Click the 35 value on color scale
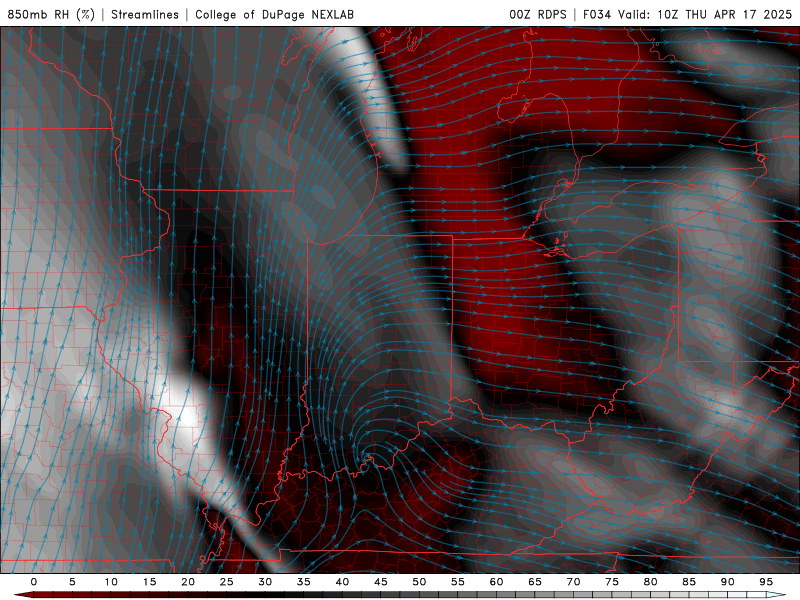This screenshot has height=600, width=800. (x=304, y=582)
